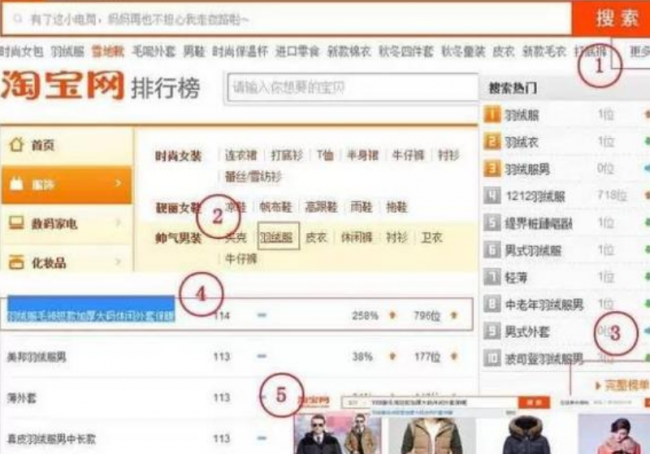Click the 淘宝网 logo
Screen dimensions: 650x454
62,85
